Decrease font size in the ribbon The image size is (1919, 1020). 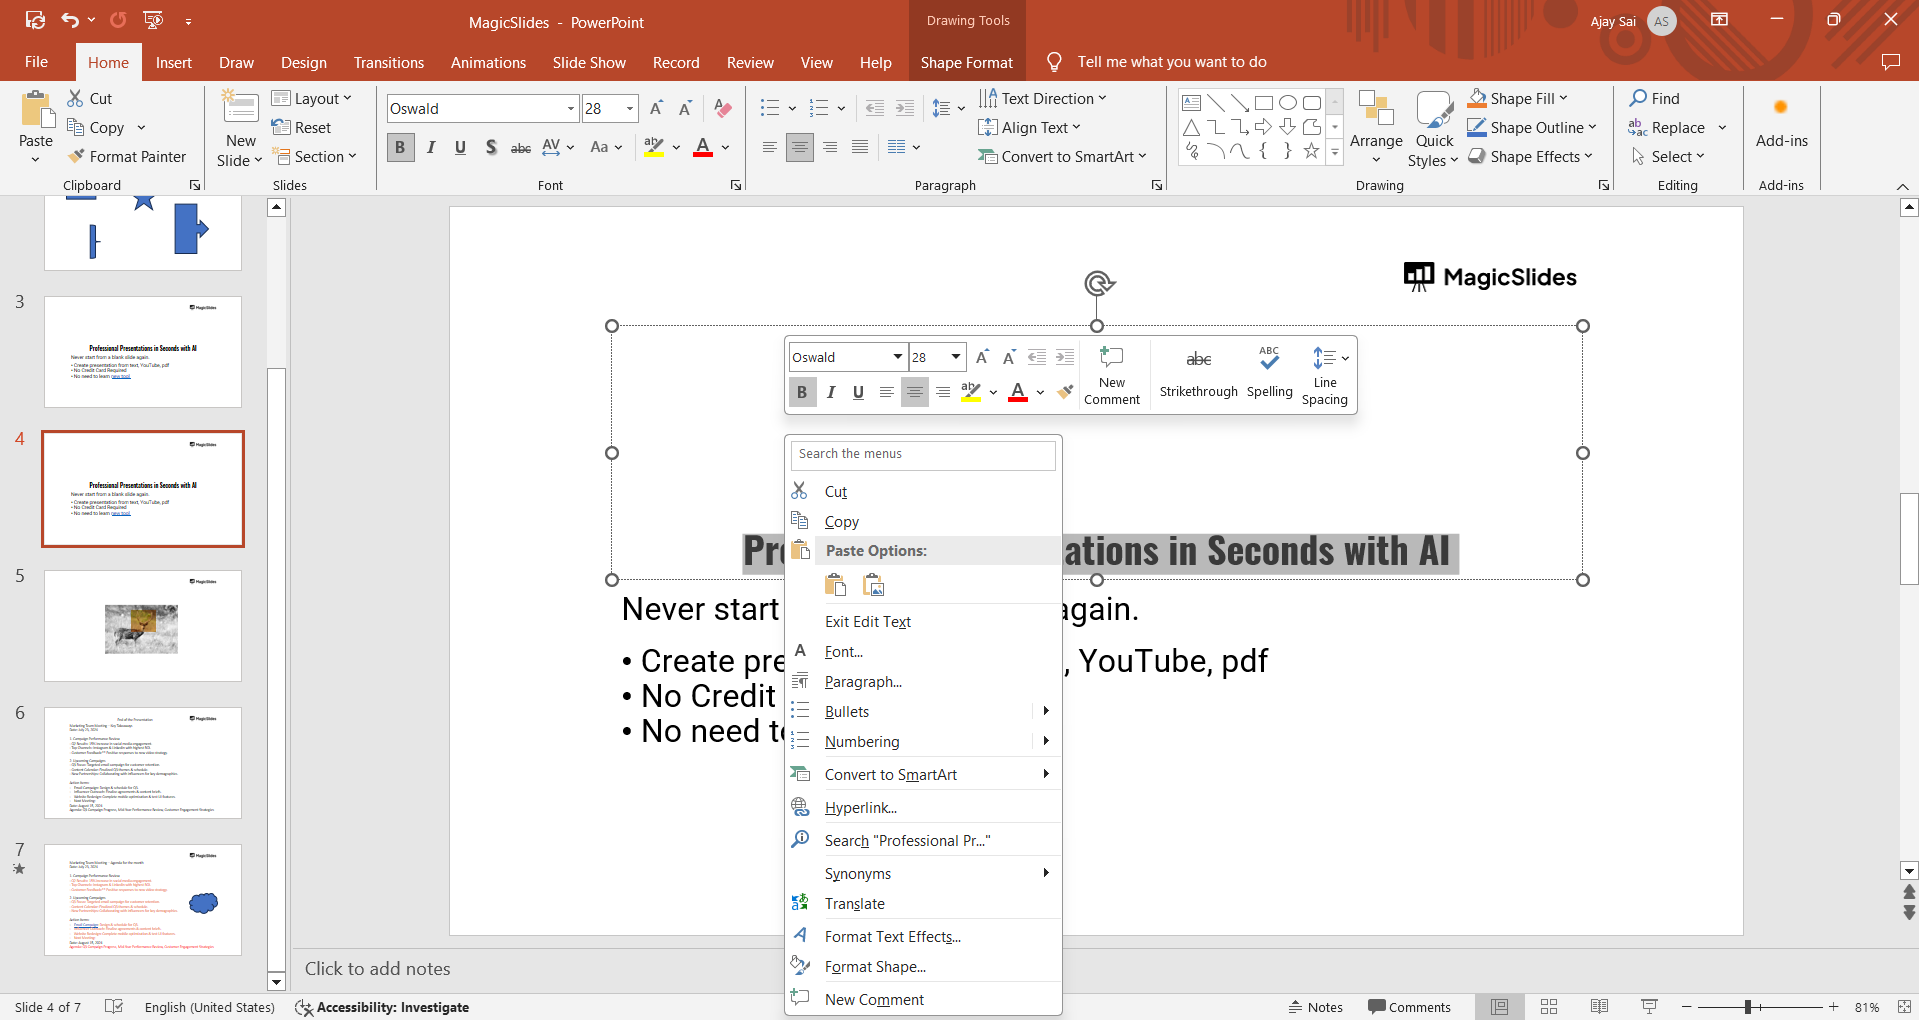(685, 109)
